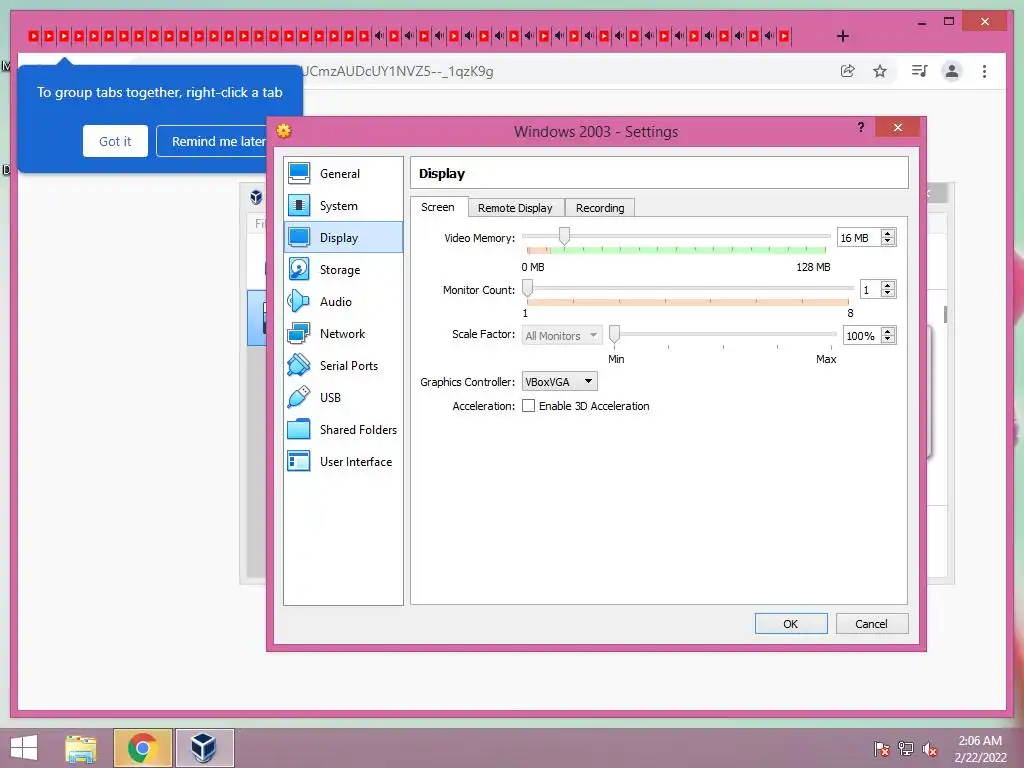Open Chrome three-dot menu
Viewport: 1024px width, 768px height.
(x=984, y=71)
